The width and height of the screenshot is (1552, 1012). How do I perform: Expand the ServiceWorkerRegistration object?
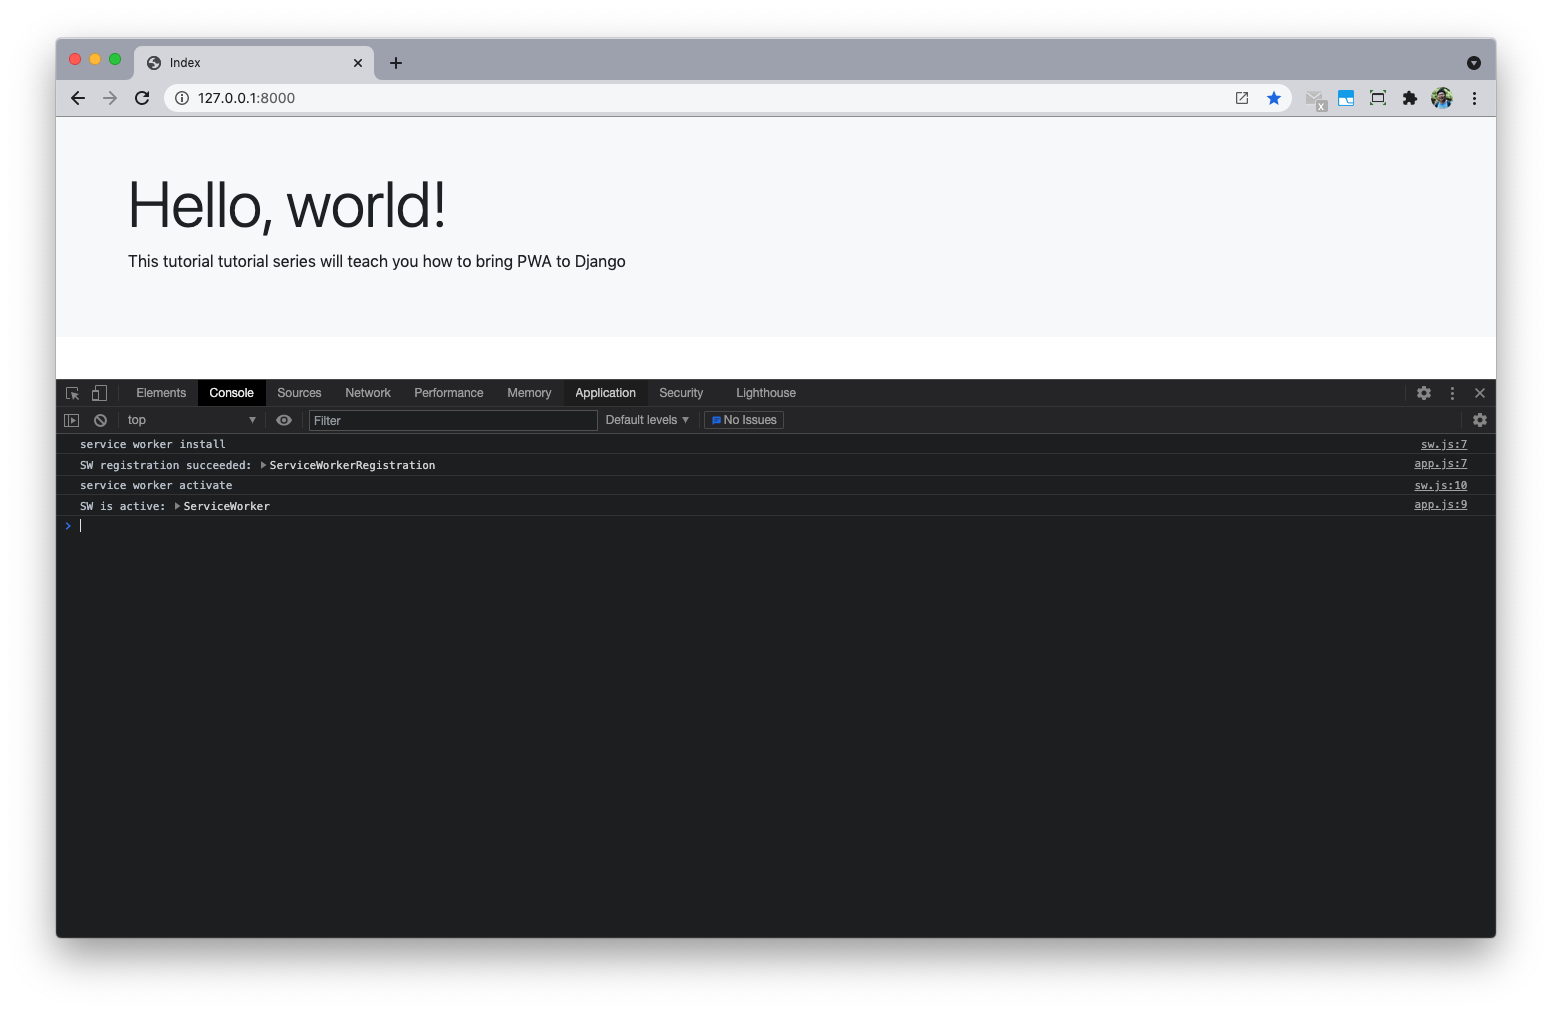tap(263, 465)
